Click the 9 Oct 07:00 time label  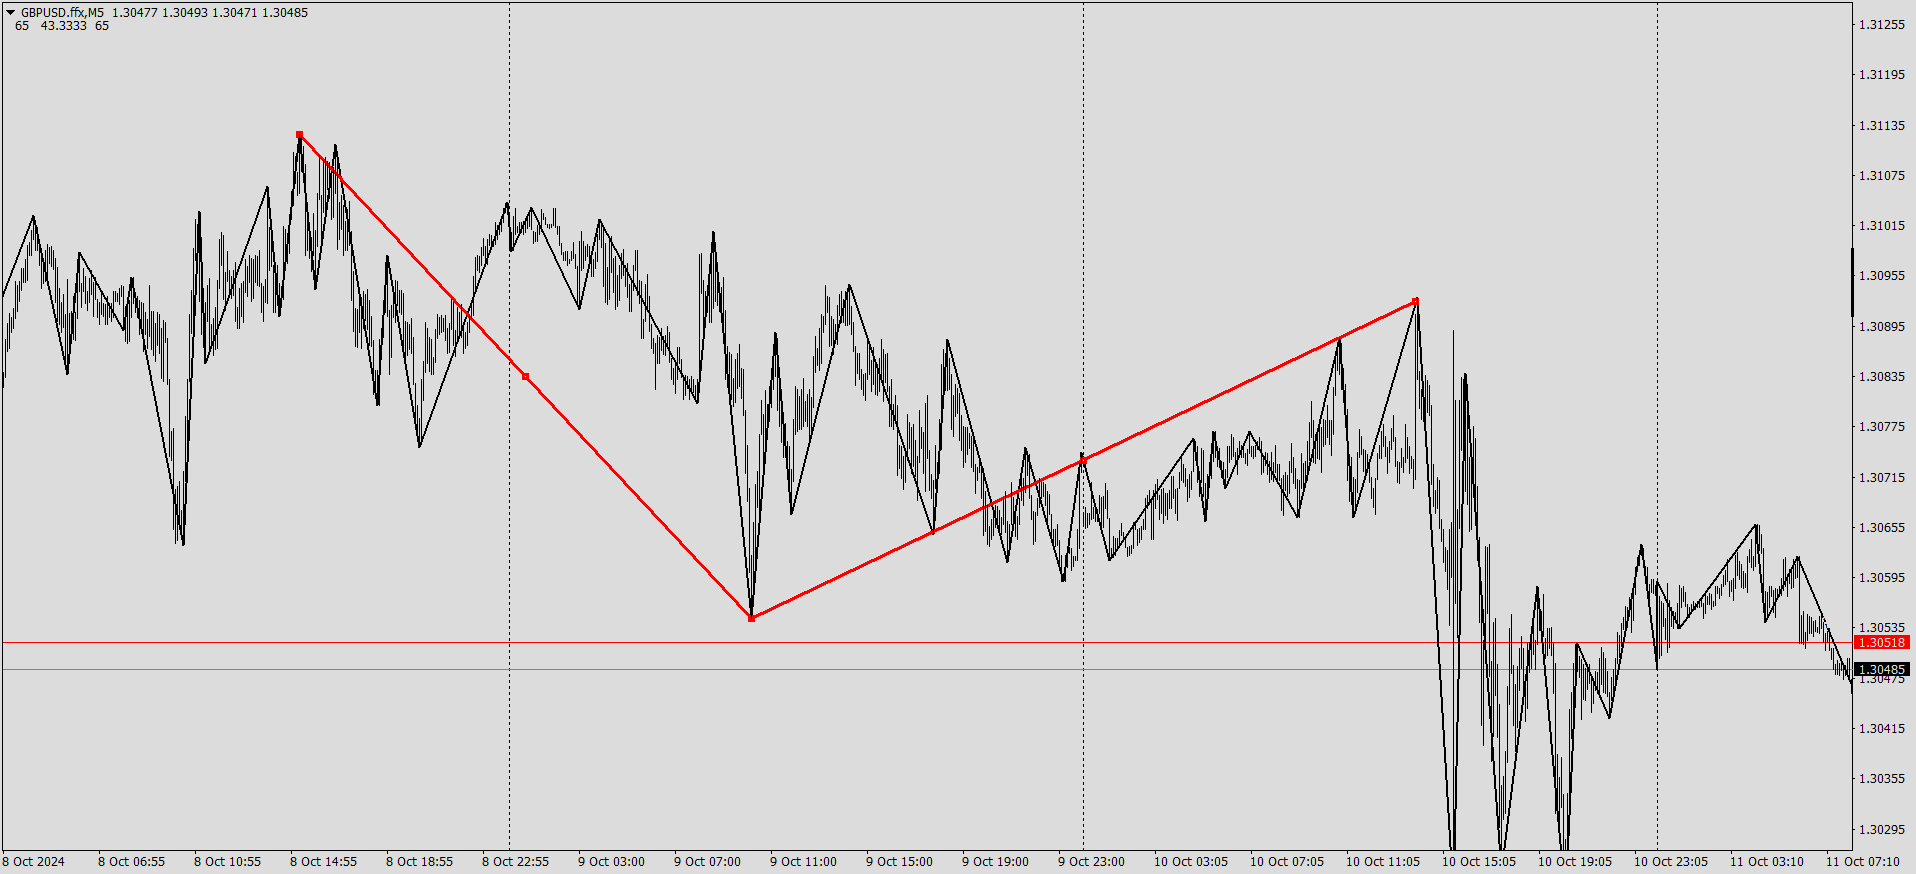tap(707, 861)
